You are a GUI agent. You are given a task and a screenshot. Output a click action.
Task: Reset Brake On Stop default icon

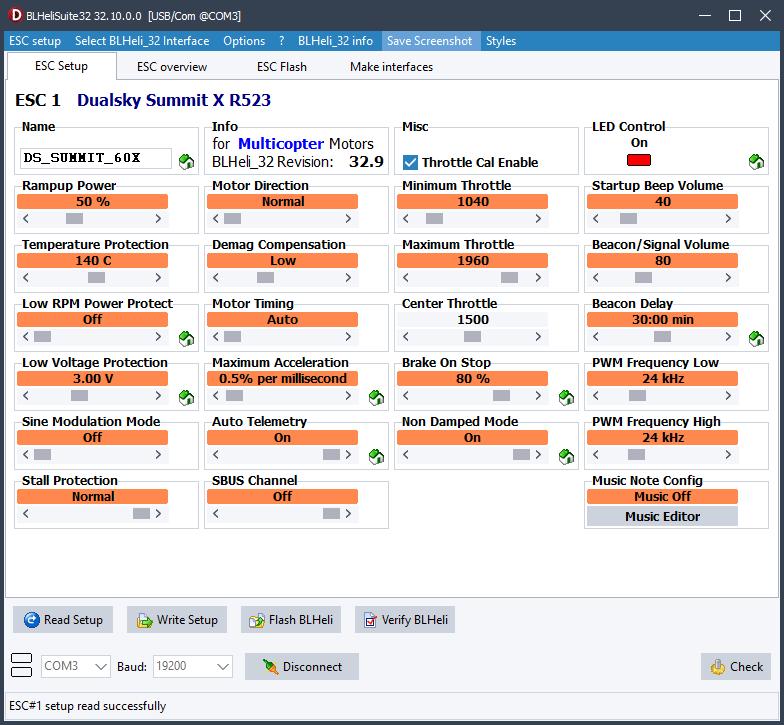pyautogui.click(x=566, y=398)
